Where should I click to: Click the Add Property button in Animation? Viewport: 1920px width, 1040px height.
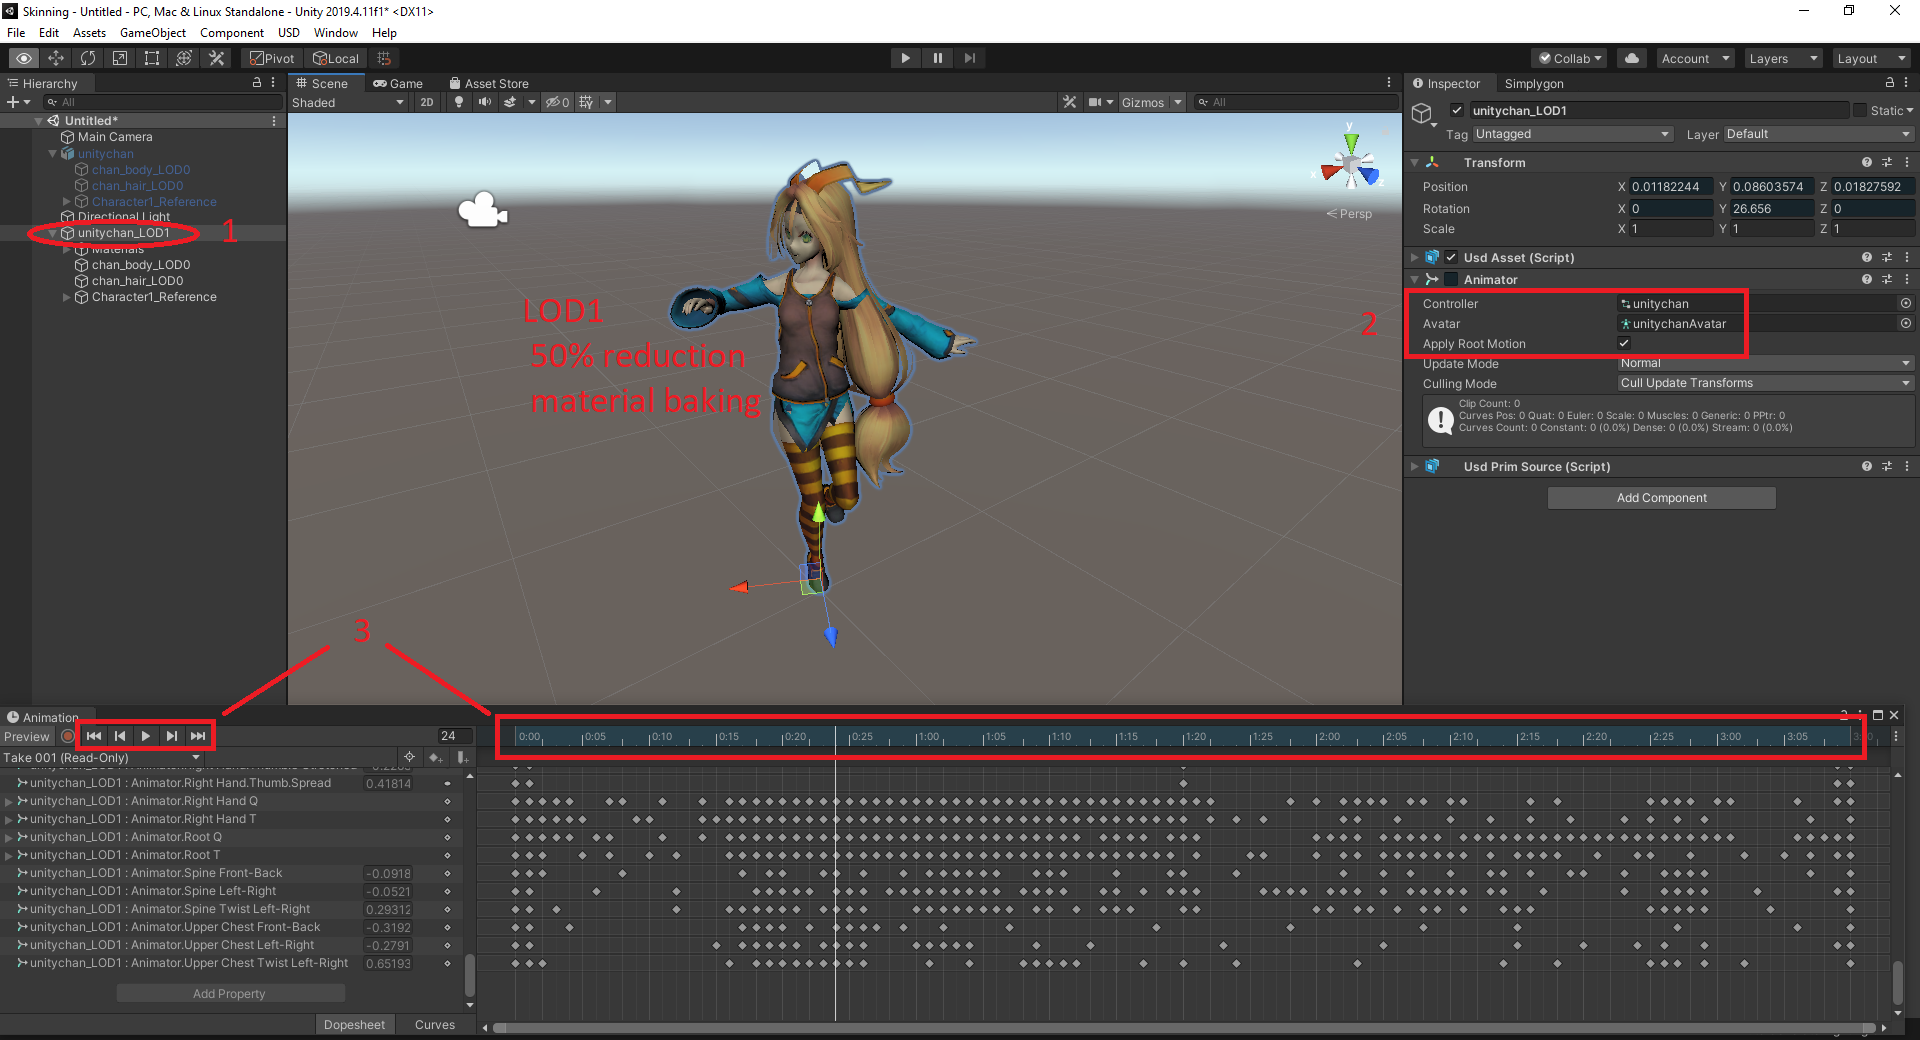click(x=230, y=993)
